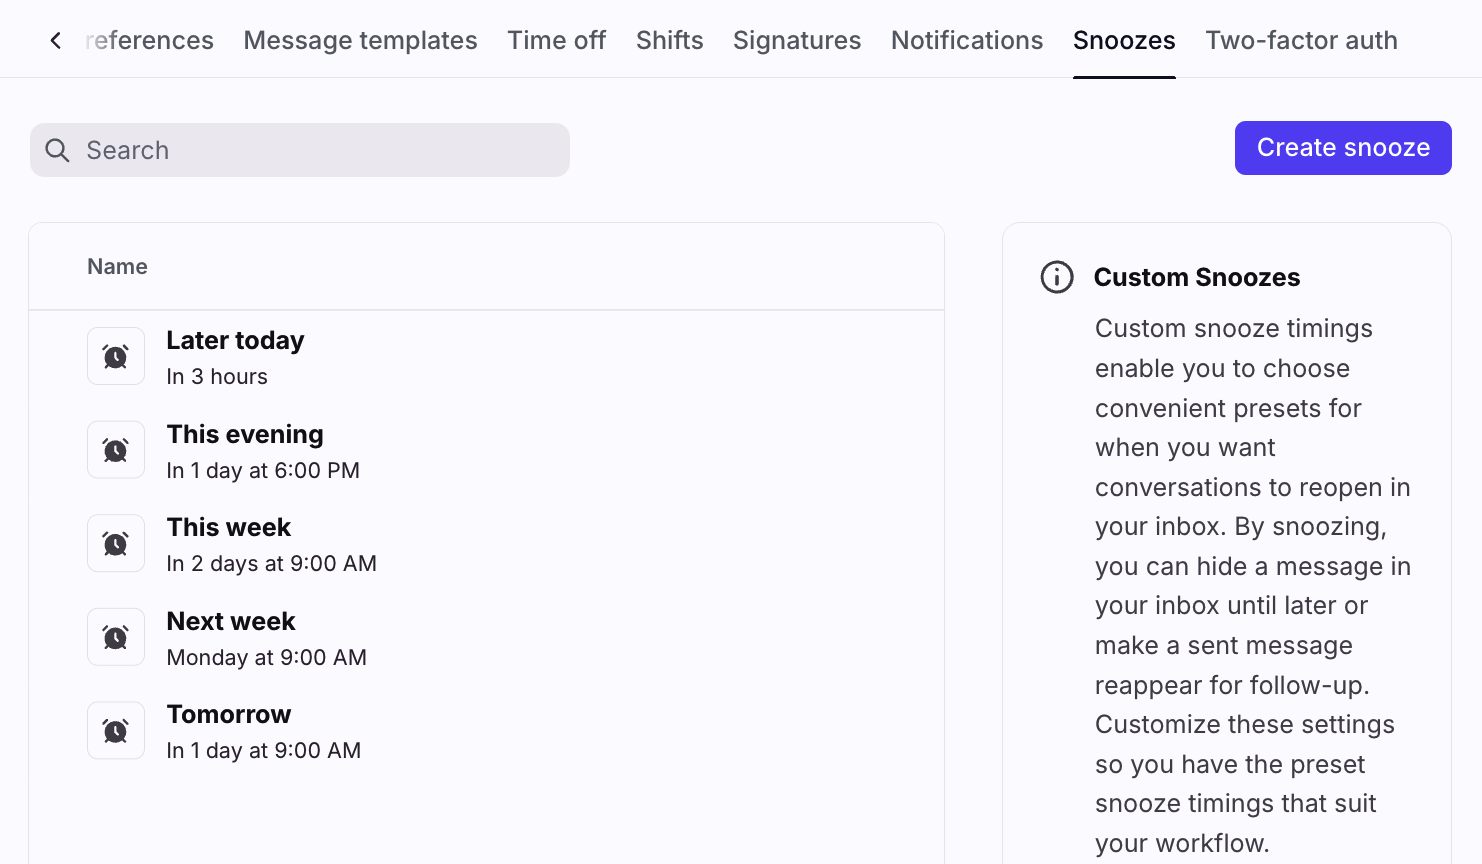The image size is (1482, 864).
Task: Click the alarm clock icon for Next week
Action: point(116,637)
